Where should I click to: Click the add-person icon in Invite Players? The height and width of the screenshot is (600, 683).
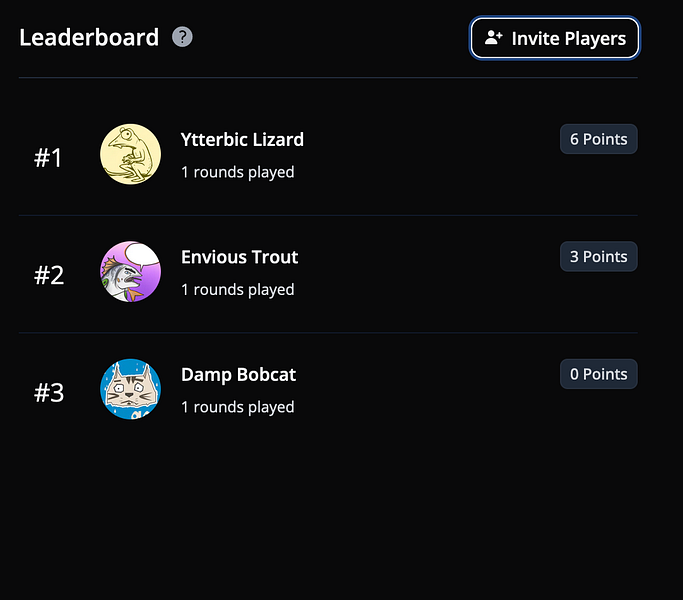click(x=494, y=37)
